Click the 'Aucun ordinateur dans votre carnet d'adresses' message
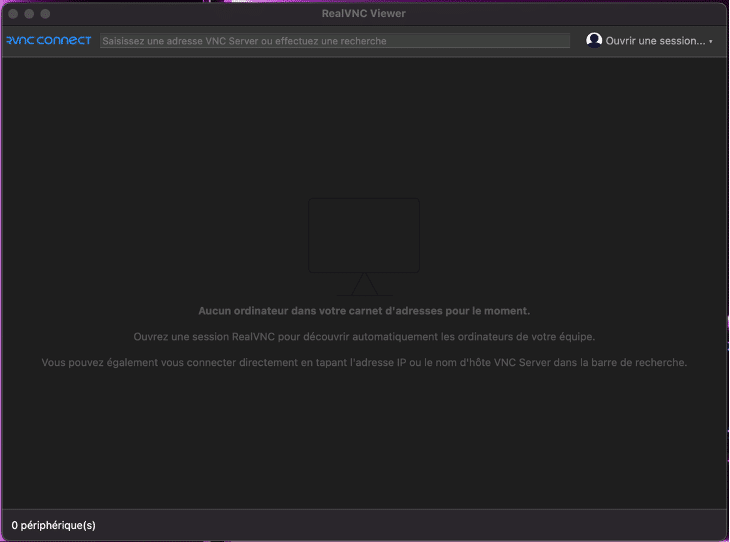 pos(364,311)
